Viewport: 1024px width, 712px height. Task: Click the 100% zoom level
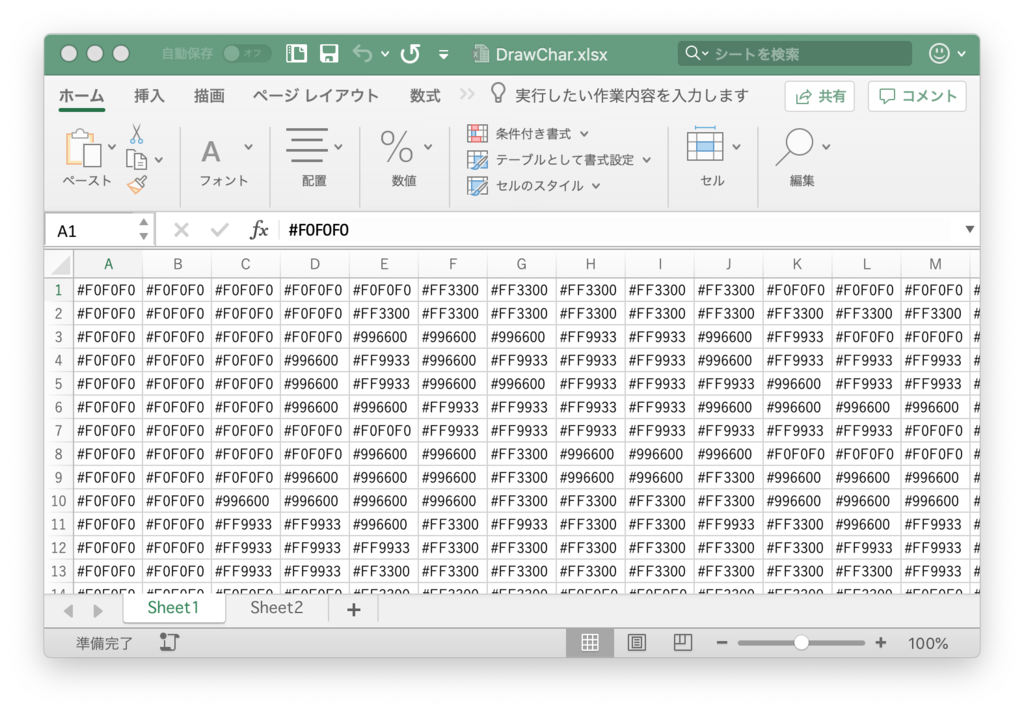(x=927, y=643)
